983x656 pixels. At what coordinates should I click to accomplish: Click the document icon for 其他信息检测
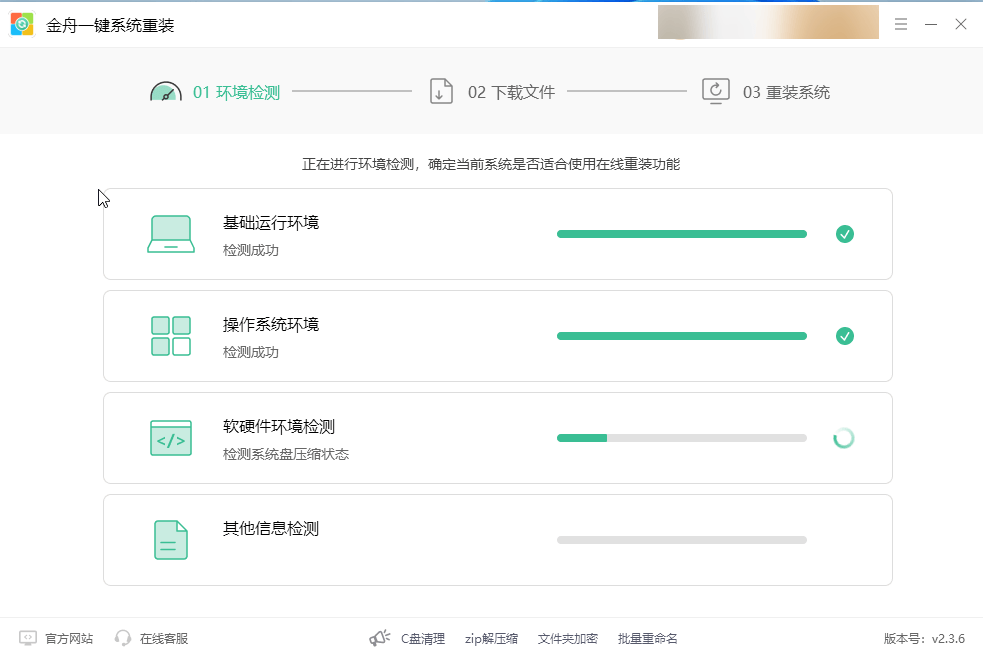click(171, 540)
